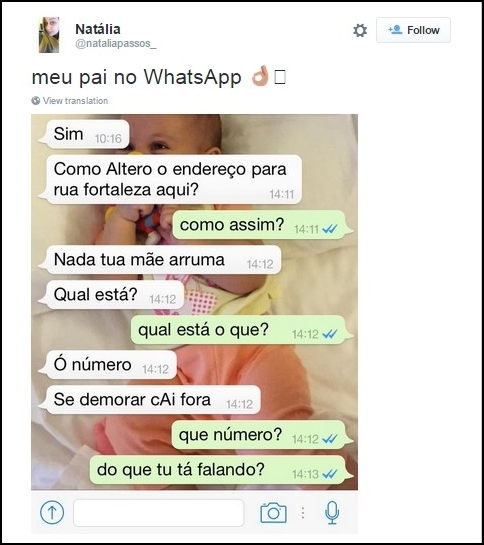Screen dimensions: 484x545
Task: Click View translation
Action: click(75, 101)
